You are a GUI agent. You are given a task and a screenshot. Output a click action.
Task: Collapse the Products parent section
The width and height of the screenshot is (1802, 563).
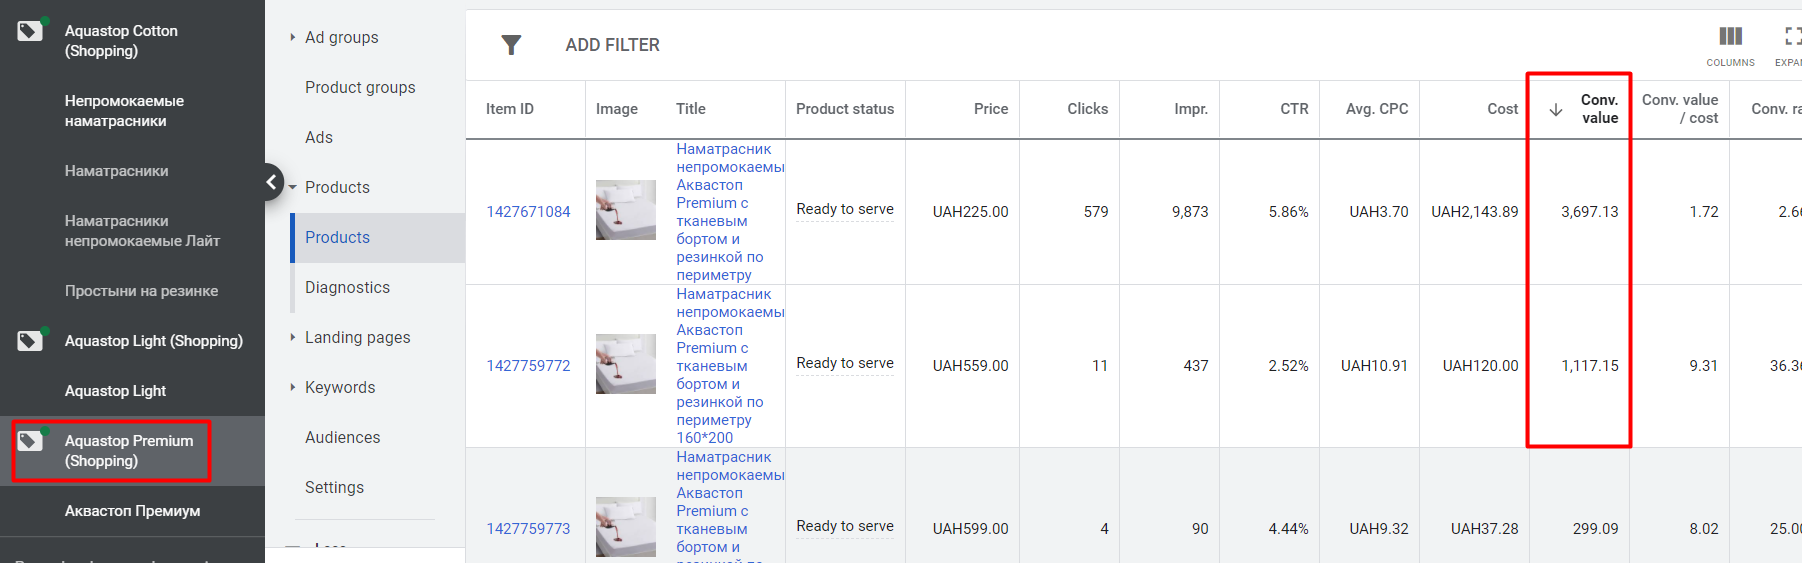click(x=292, y=187)
